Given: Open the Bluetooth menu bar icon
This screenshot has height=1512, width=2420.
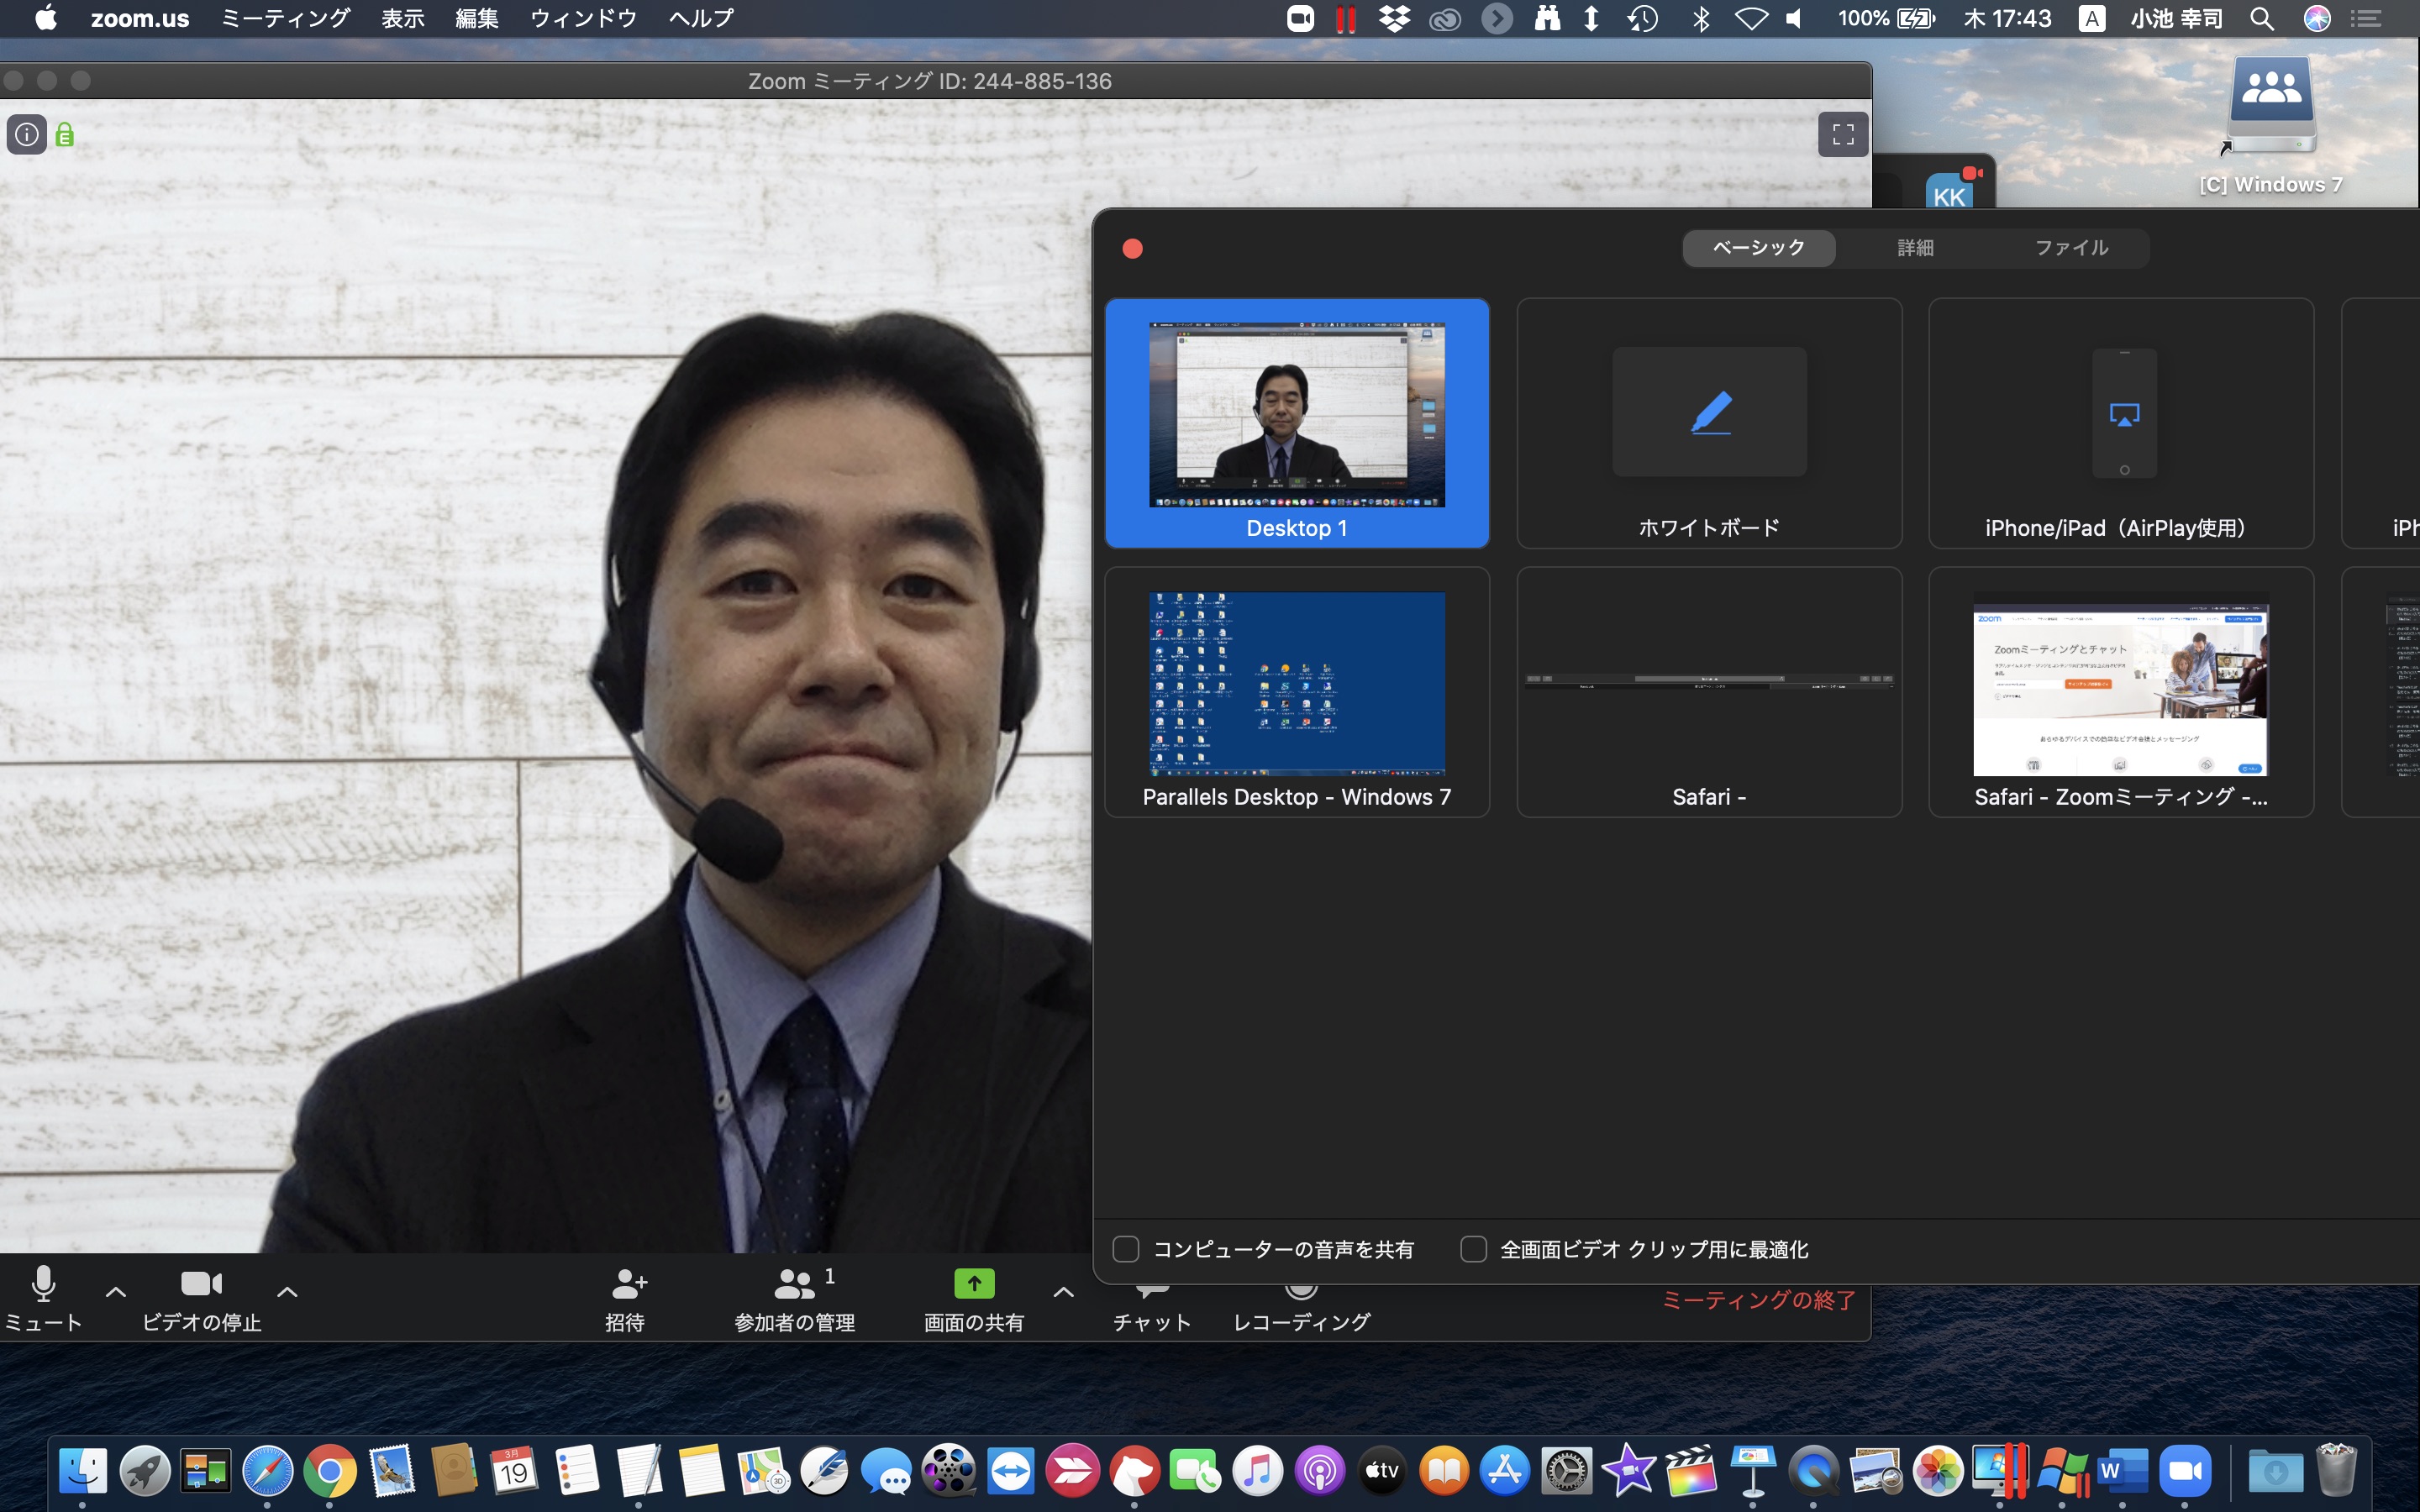Looking at the screenshot, I should (x=1701, y=18).
